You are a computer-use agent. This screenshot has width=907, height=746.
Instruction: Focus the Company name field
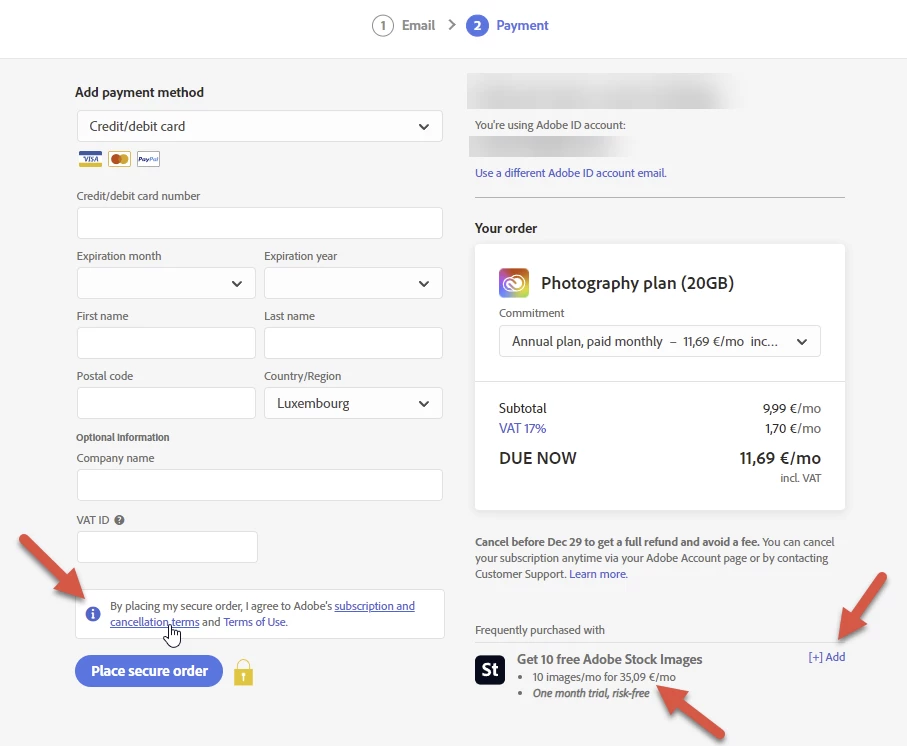[260, 485]
